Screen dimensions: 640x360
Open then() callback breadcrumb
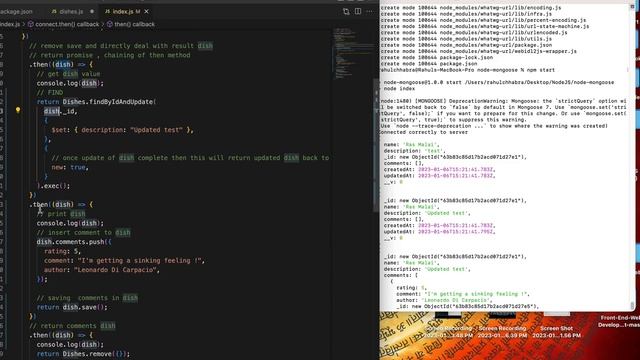(134, 24)
